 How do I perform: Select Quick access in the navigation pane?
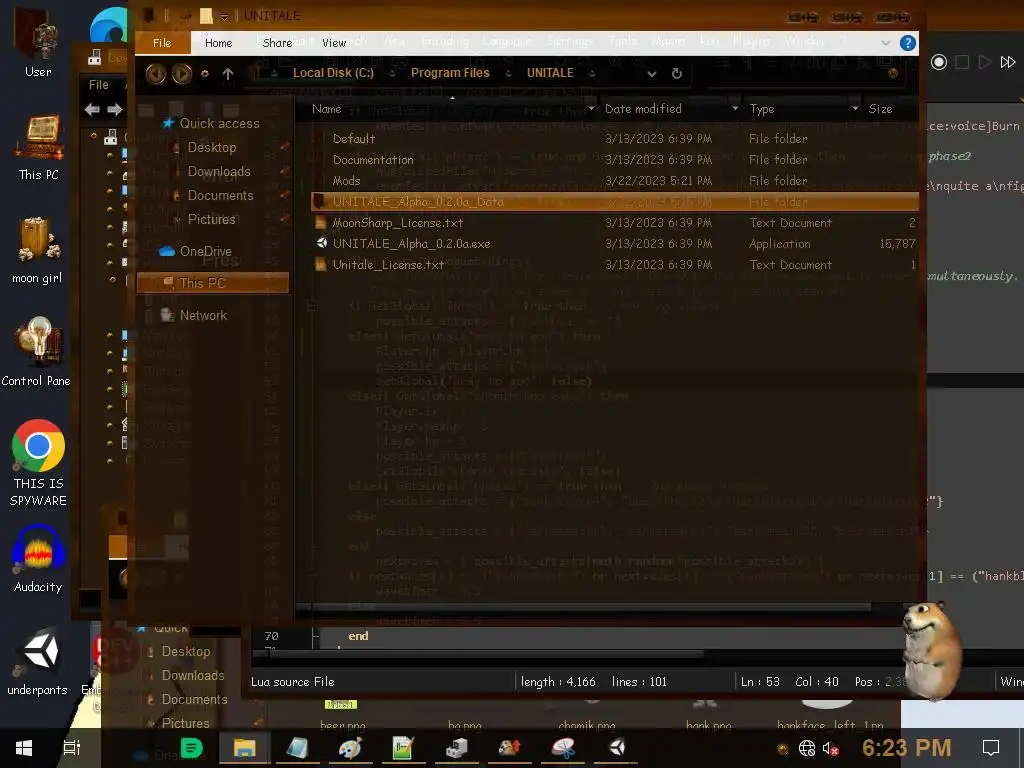[219, 123]
